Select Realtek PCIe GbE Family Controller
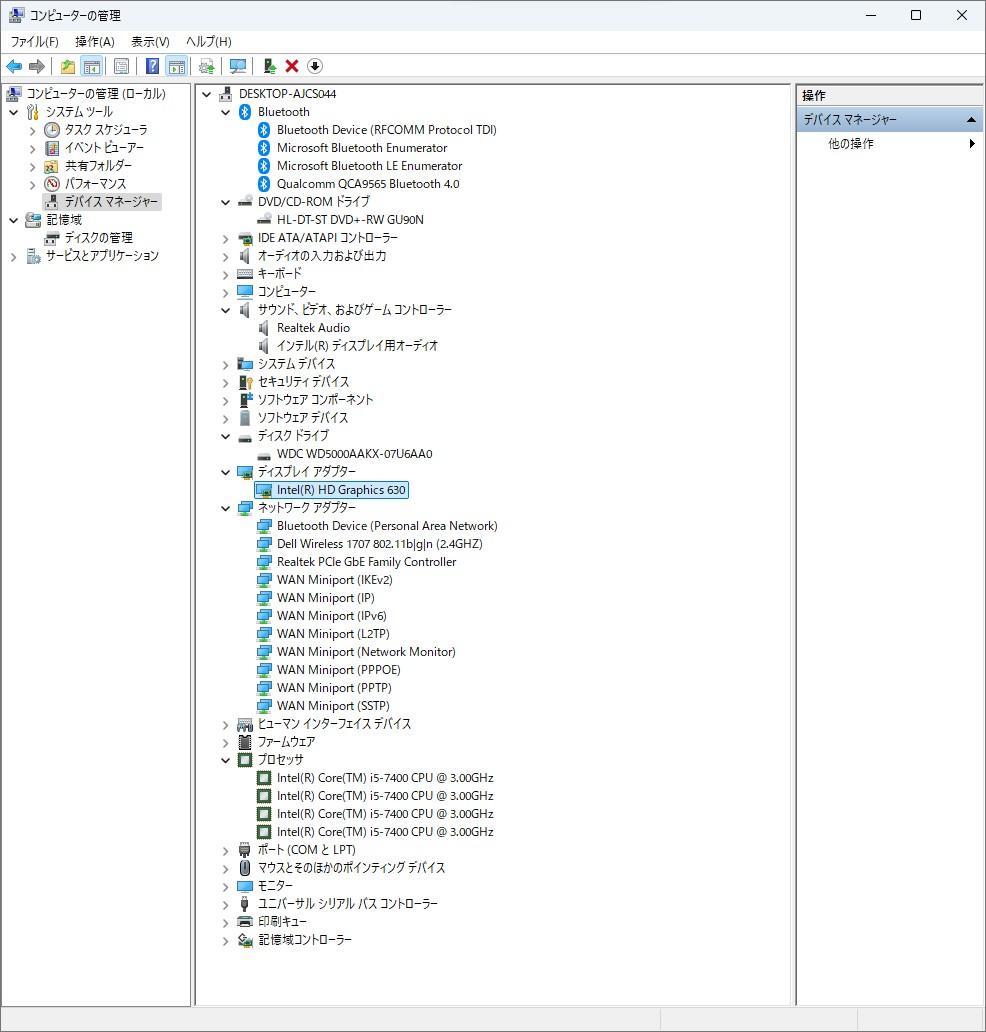Viewport: 986px width, 1032px height. coord(366,562)
